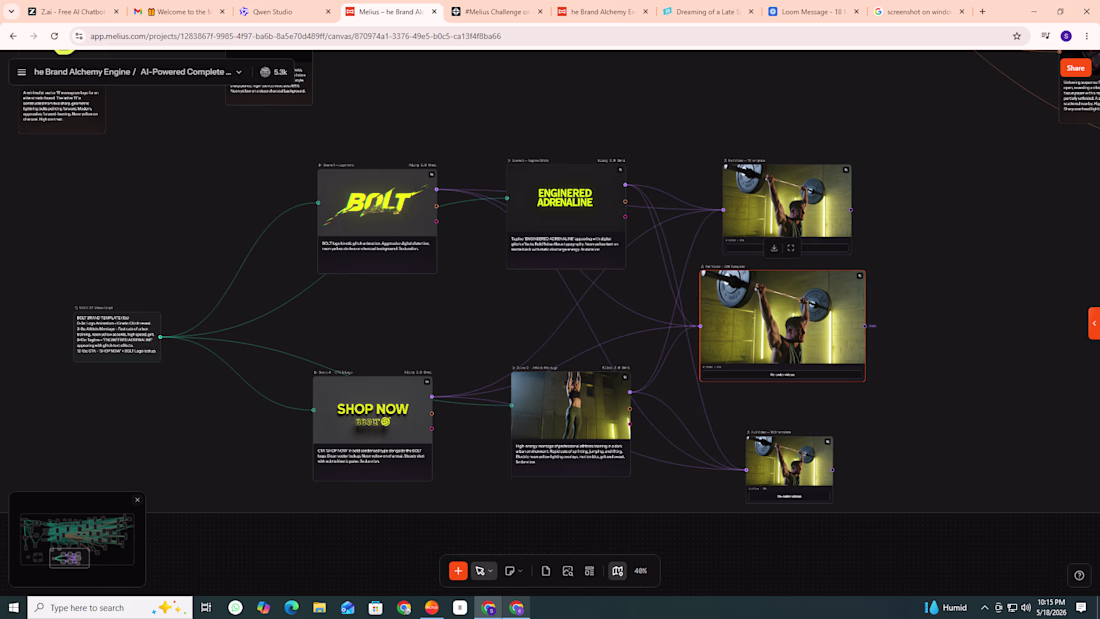Open a new browser tab

(x=982, y=11)
